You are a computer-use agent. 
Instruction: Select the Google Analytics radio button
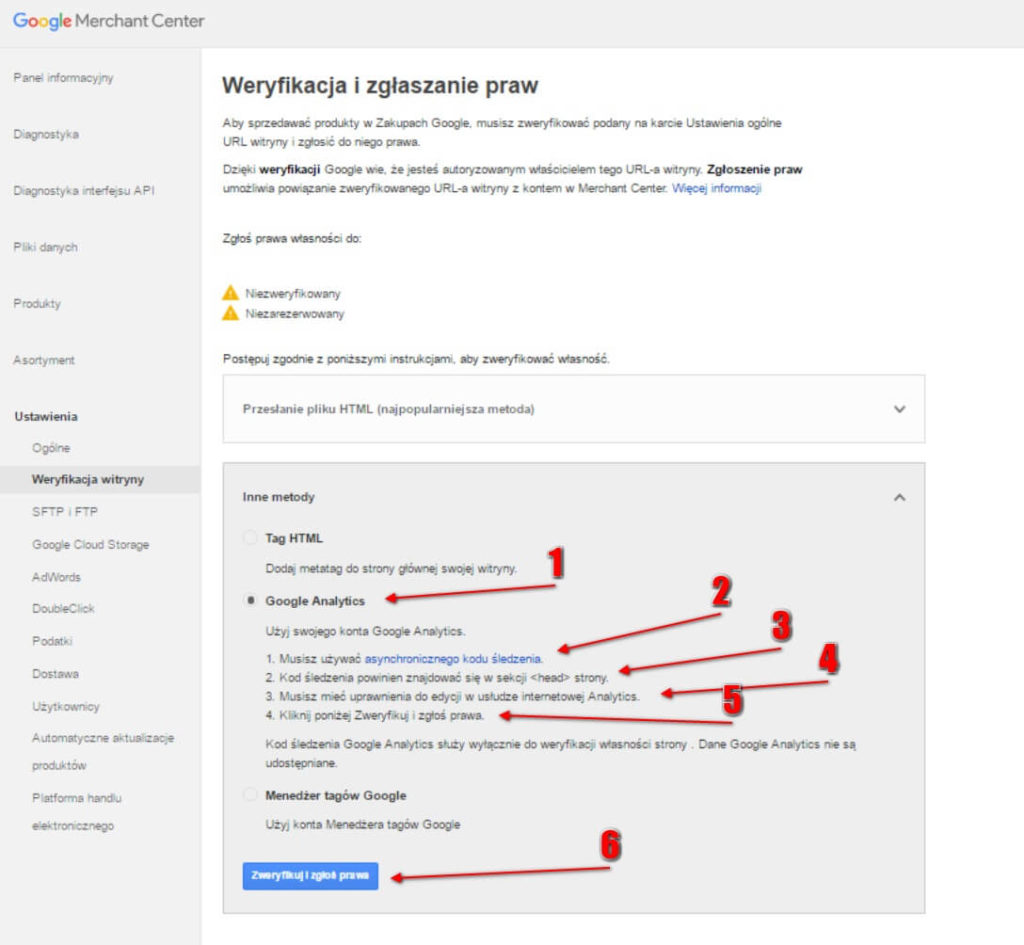[250, 600]
